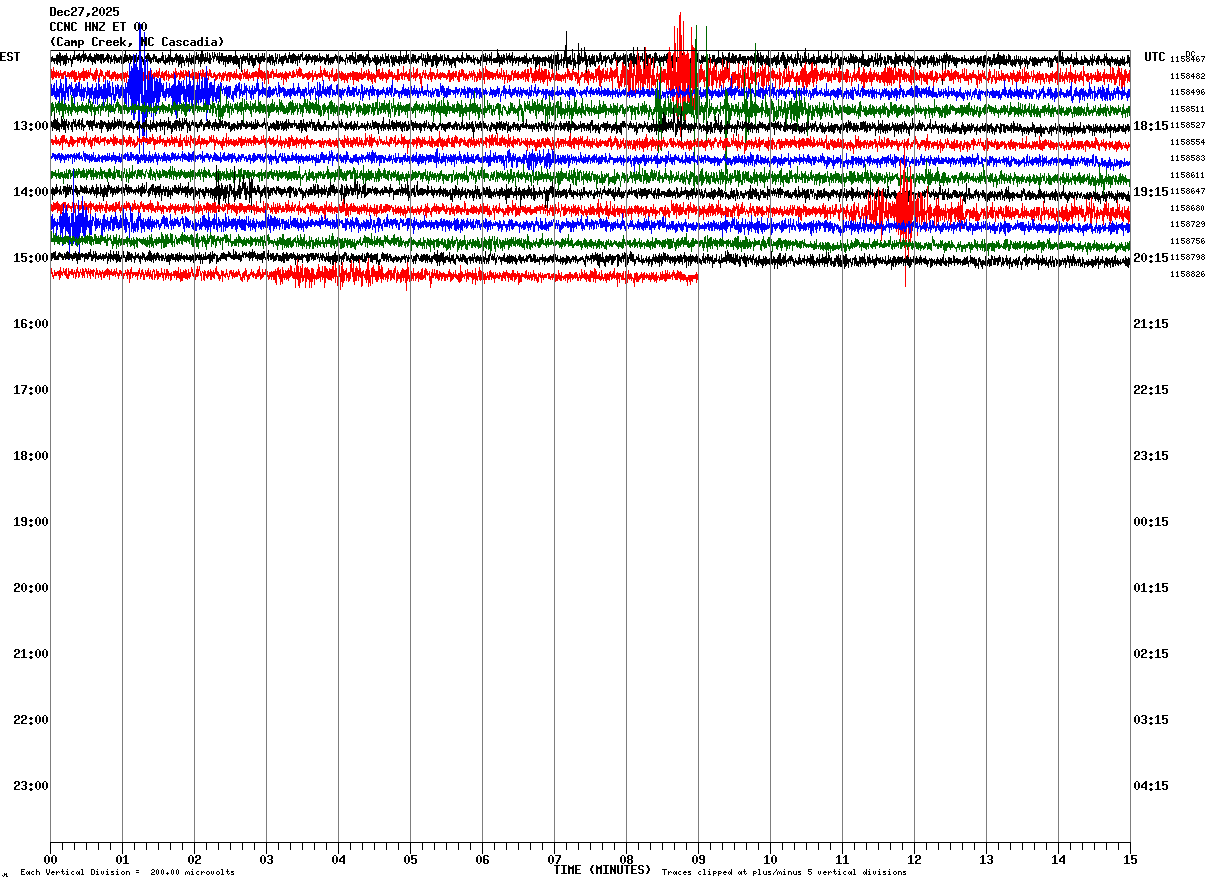1210x886 pixels.
Task: Click the DC offset value 1158527
Action: click(x=1188, y=125)
